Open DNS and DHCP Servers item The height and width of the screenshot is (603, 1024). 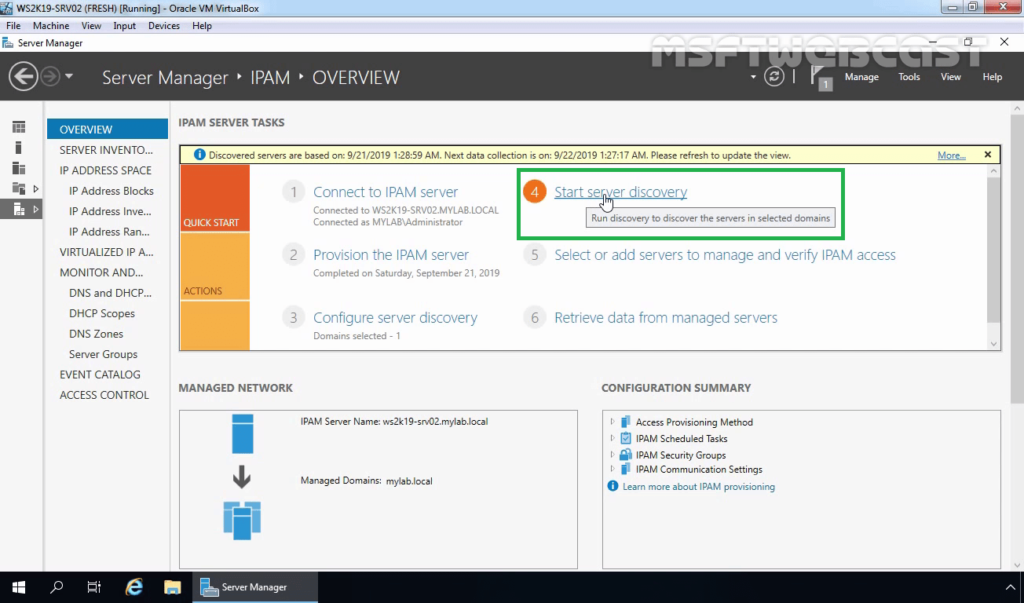(x=110, y=293)
